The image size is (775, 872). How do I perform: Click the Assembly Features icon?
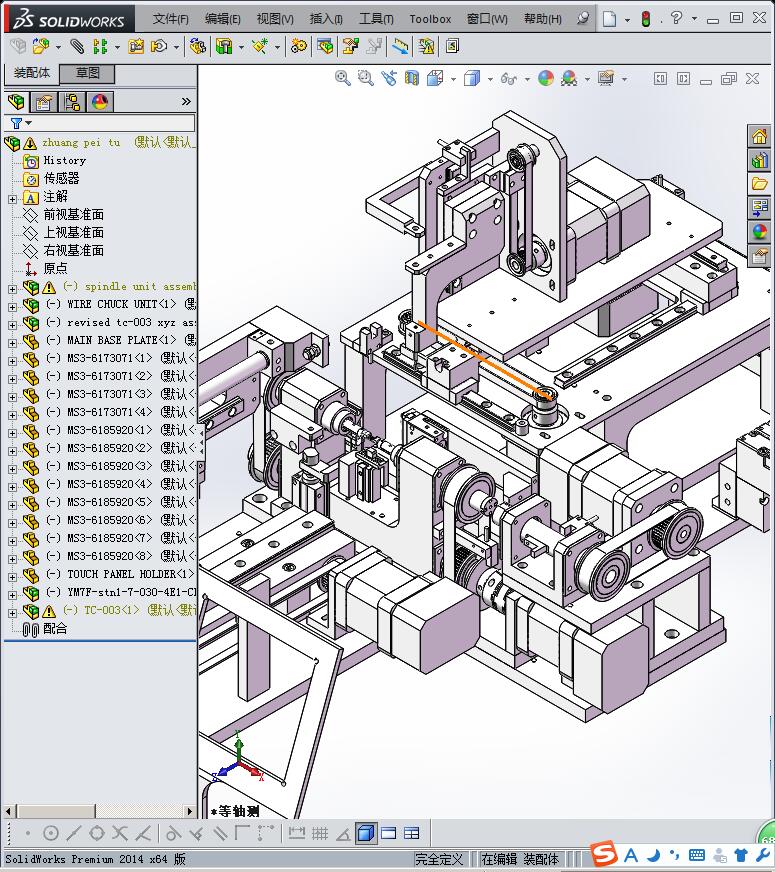coord(224,46)
